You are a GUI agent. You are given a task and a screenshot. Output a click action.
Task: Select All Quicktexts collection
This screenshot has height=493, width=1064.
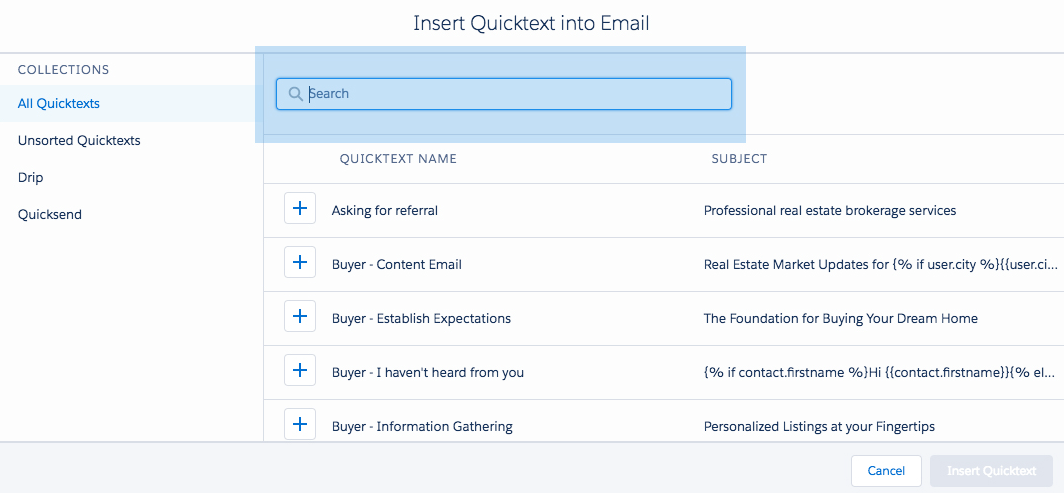59,103
